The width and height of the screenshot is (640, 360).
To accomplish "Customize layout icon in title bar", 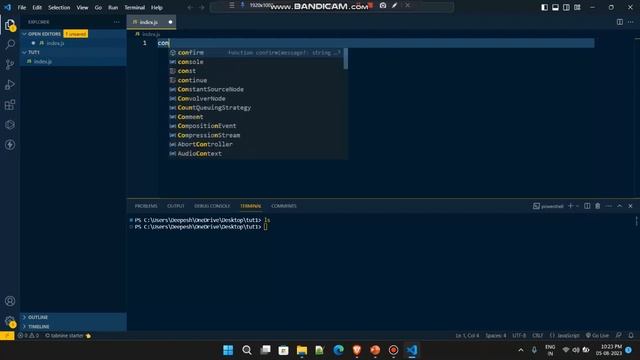I will [577, 7].
